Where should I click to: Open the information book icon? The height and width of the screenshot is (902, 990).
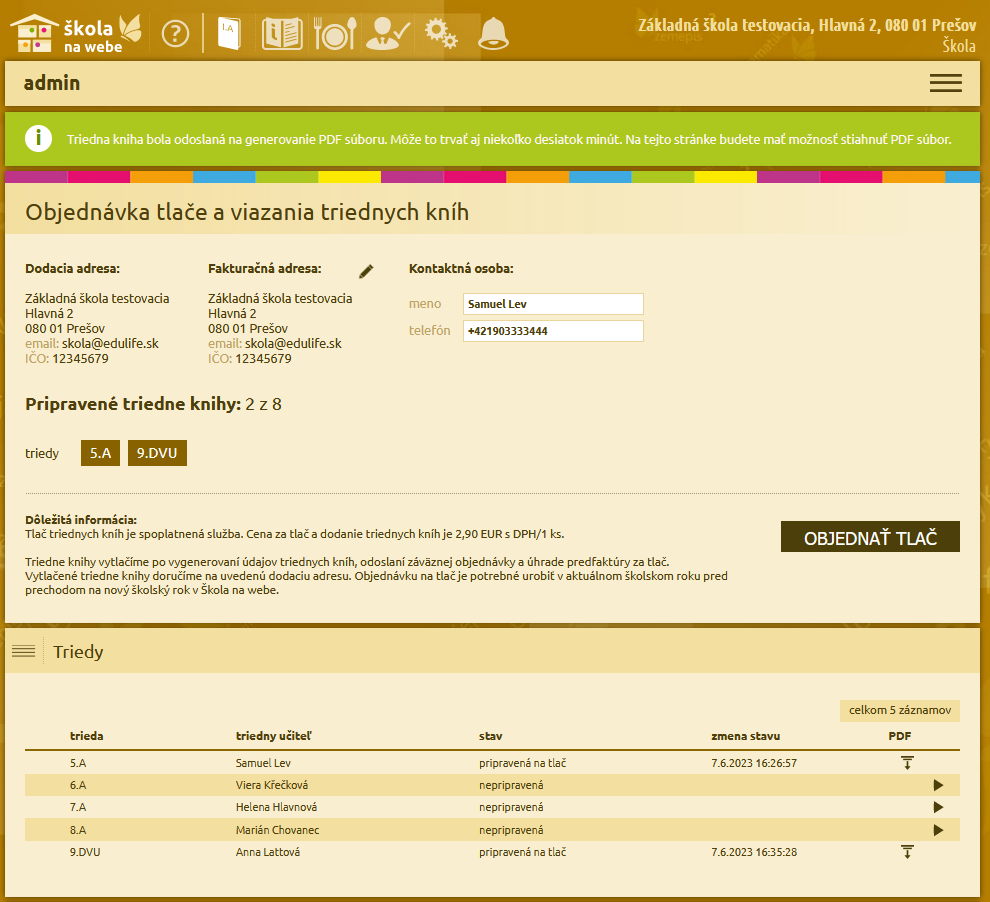click(282, 33)
